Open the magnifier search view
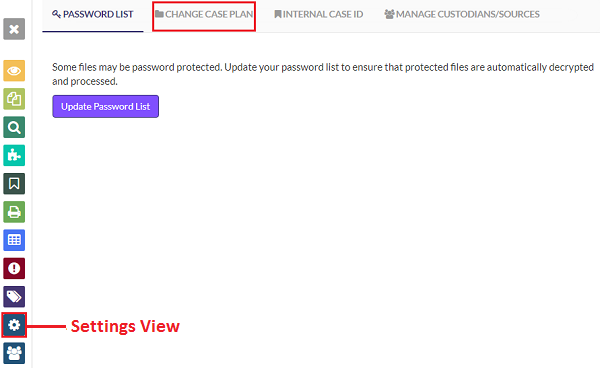600x368 pixels. (14, 127)
